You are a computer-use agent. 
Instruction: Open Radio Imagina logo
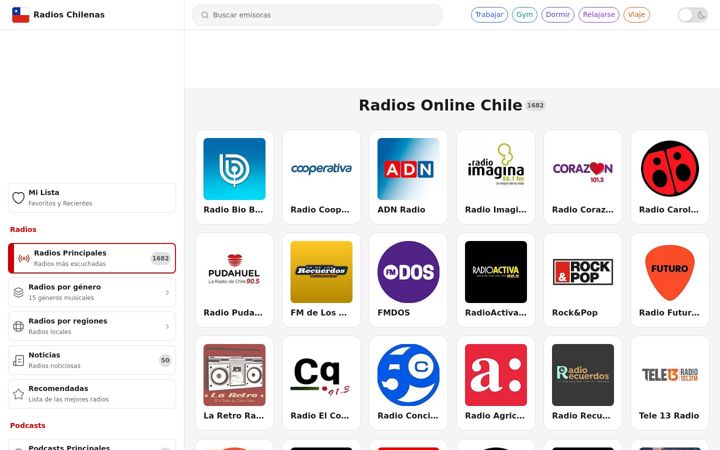[x=496, y=169]
